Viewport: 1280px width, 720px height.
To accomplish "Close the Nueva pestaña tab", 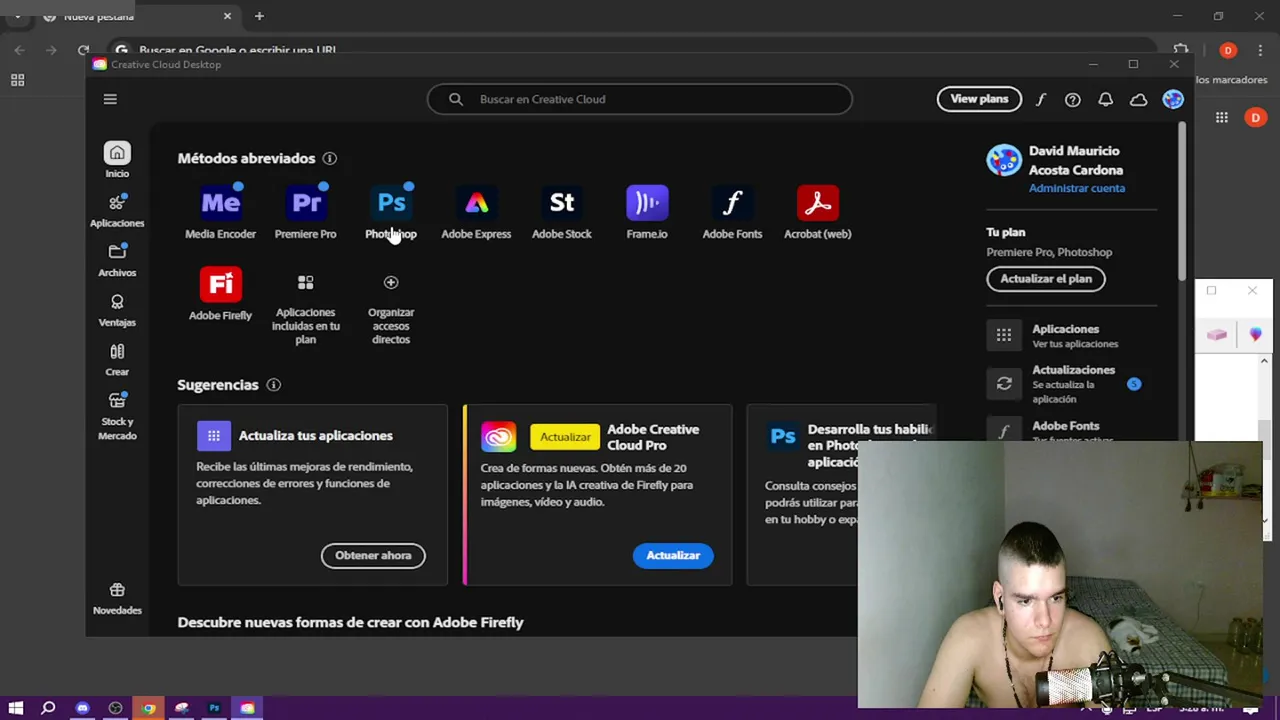I will 227,16.
